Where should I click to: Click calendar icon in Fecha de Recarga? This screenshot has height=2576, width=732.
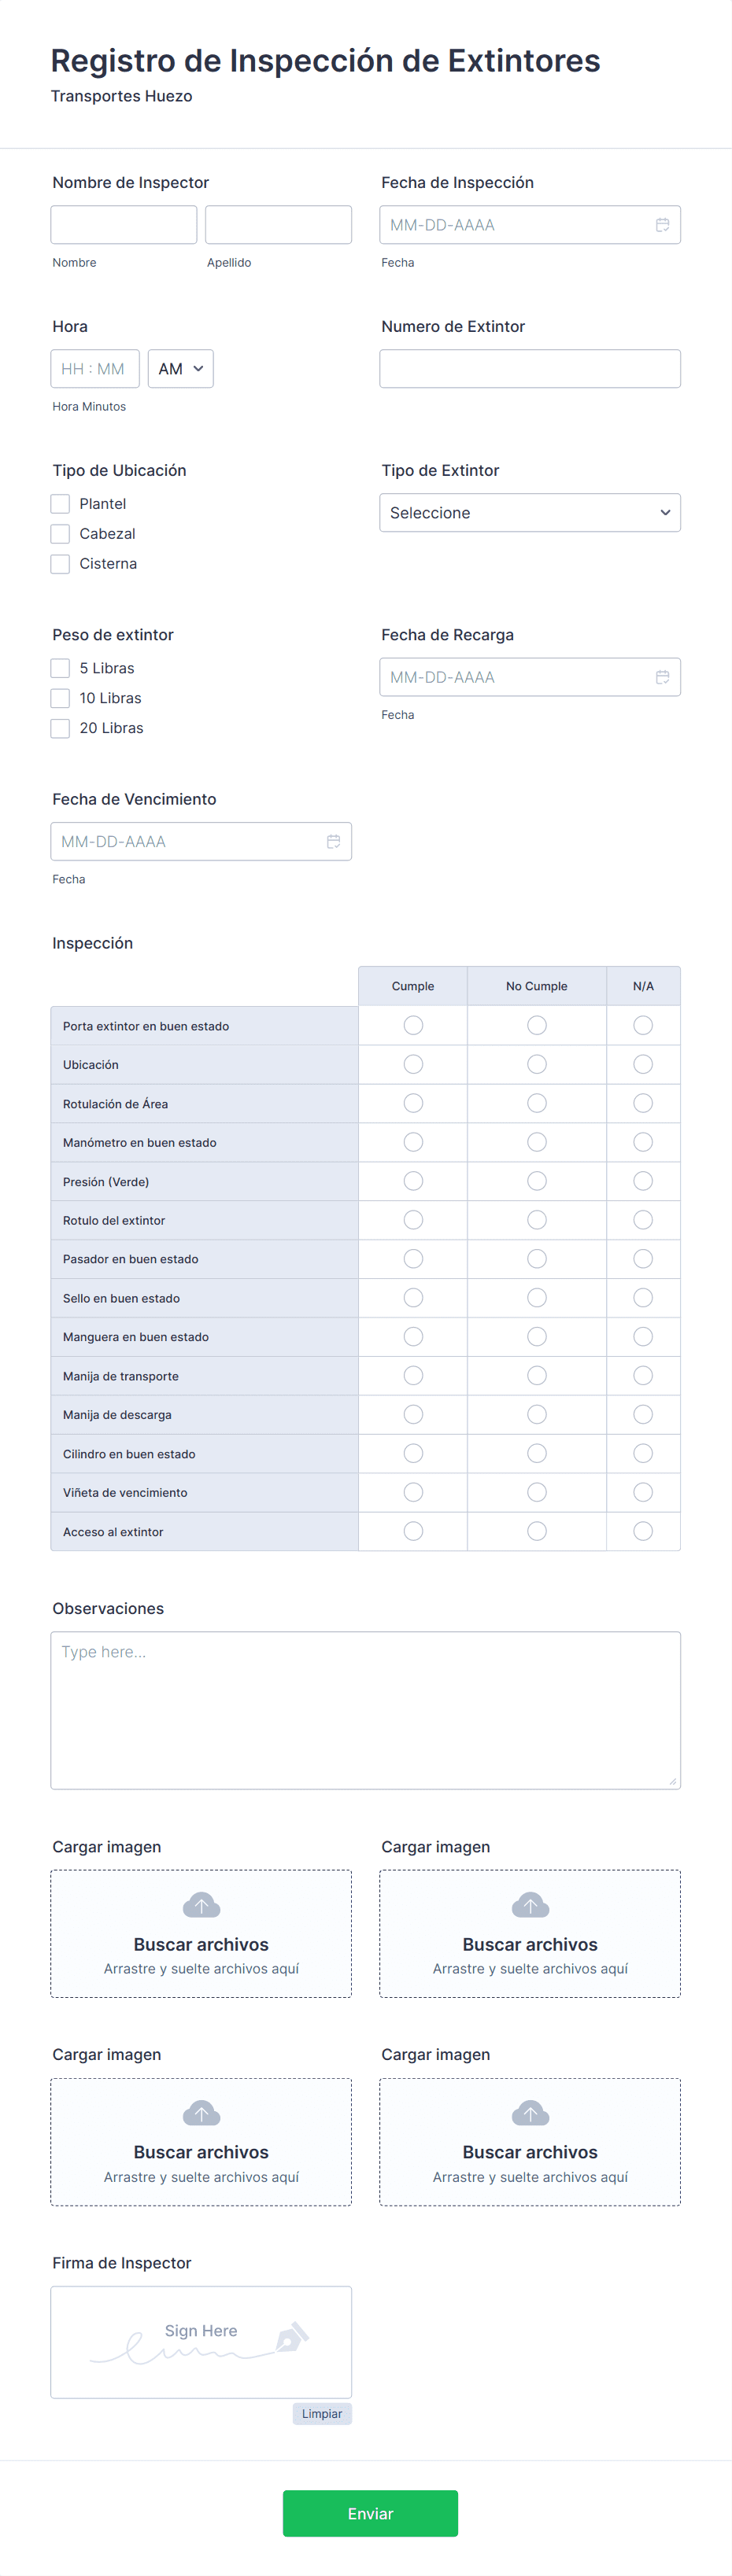point(662,677)
